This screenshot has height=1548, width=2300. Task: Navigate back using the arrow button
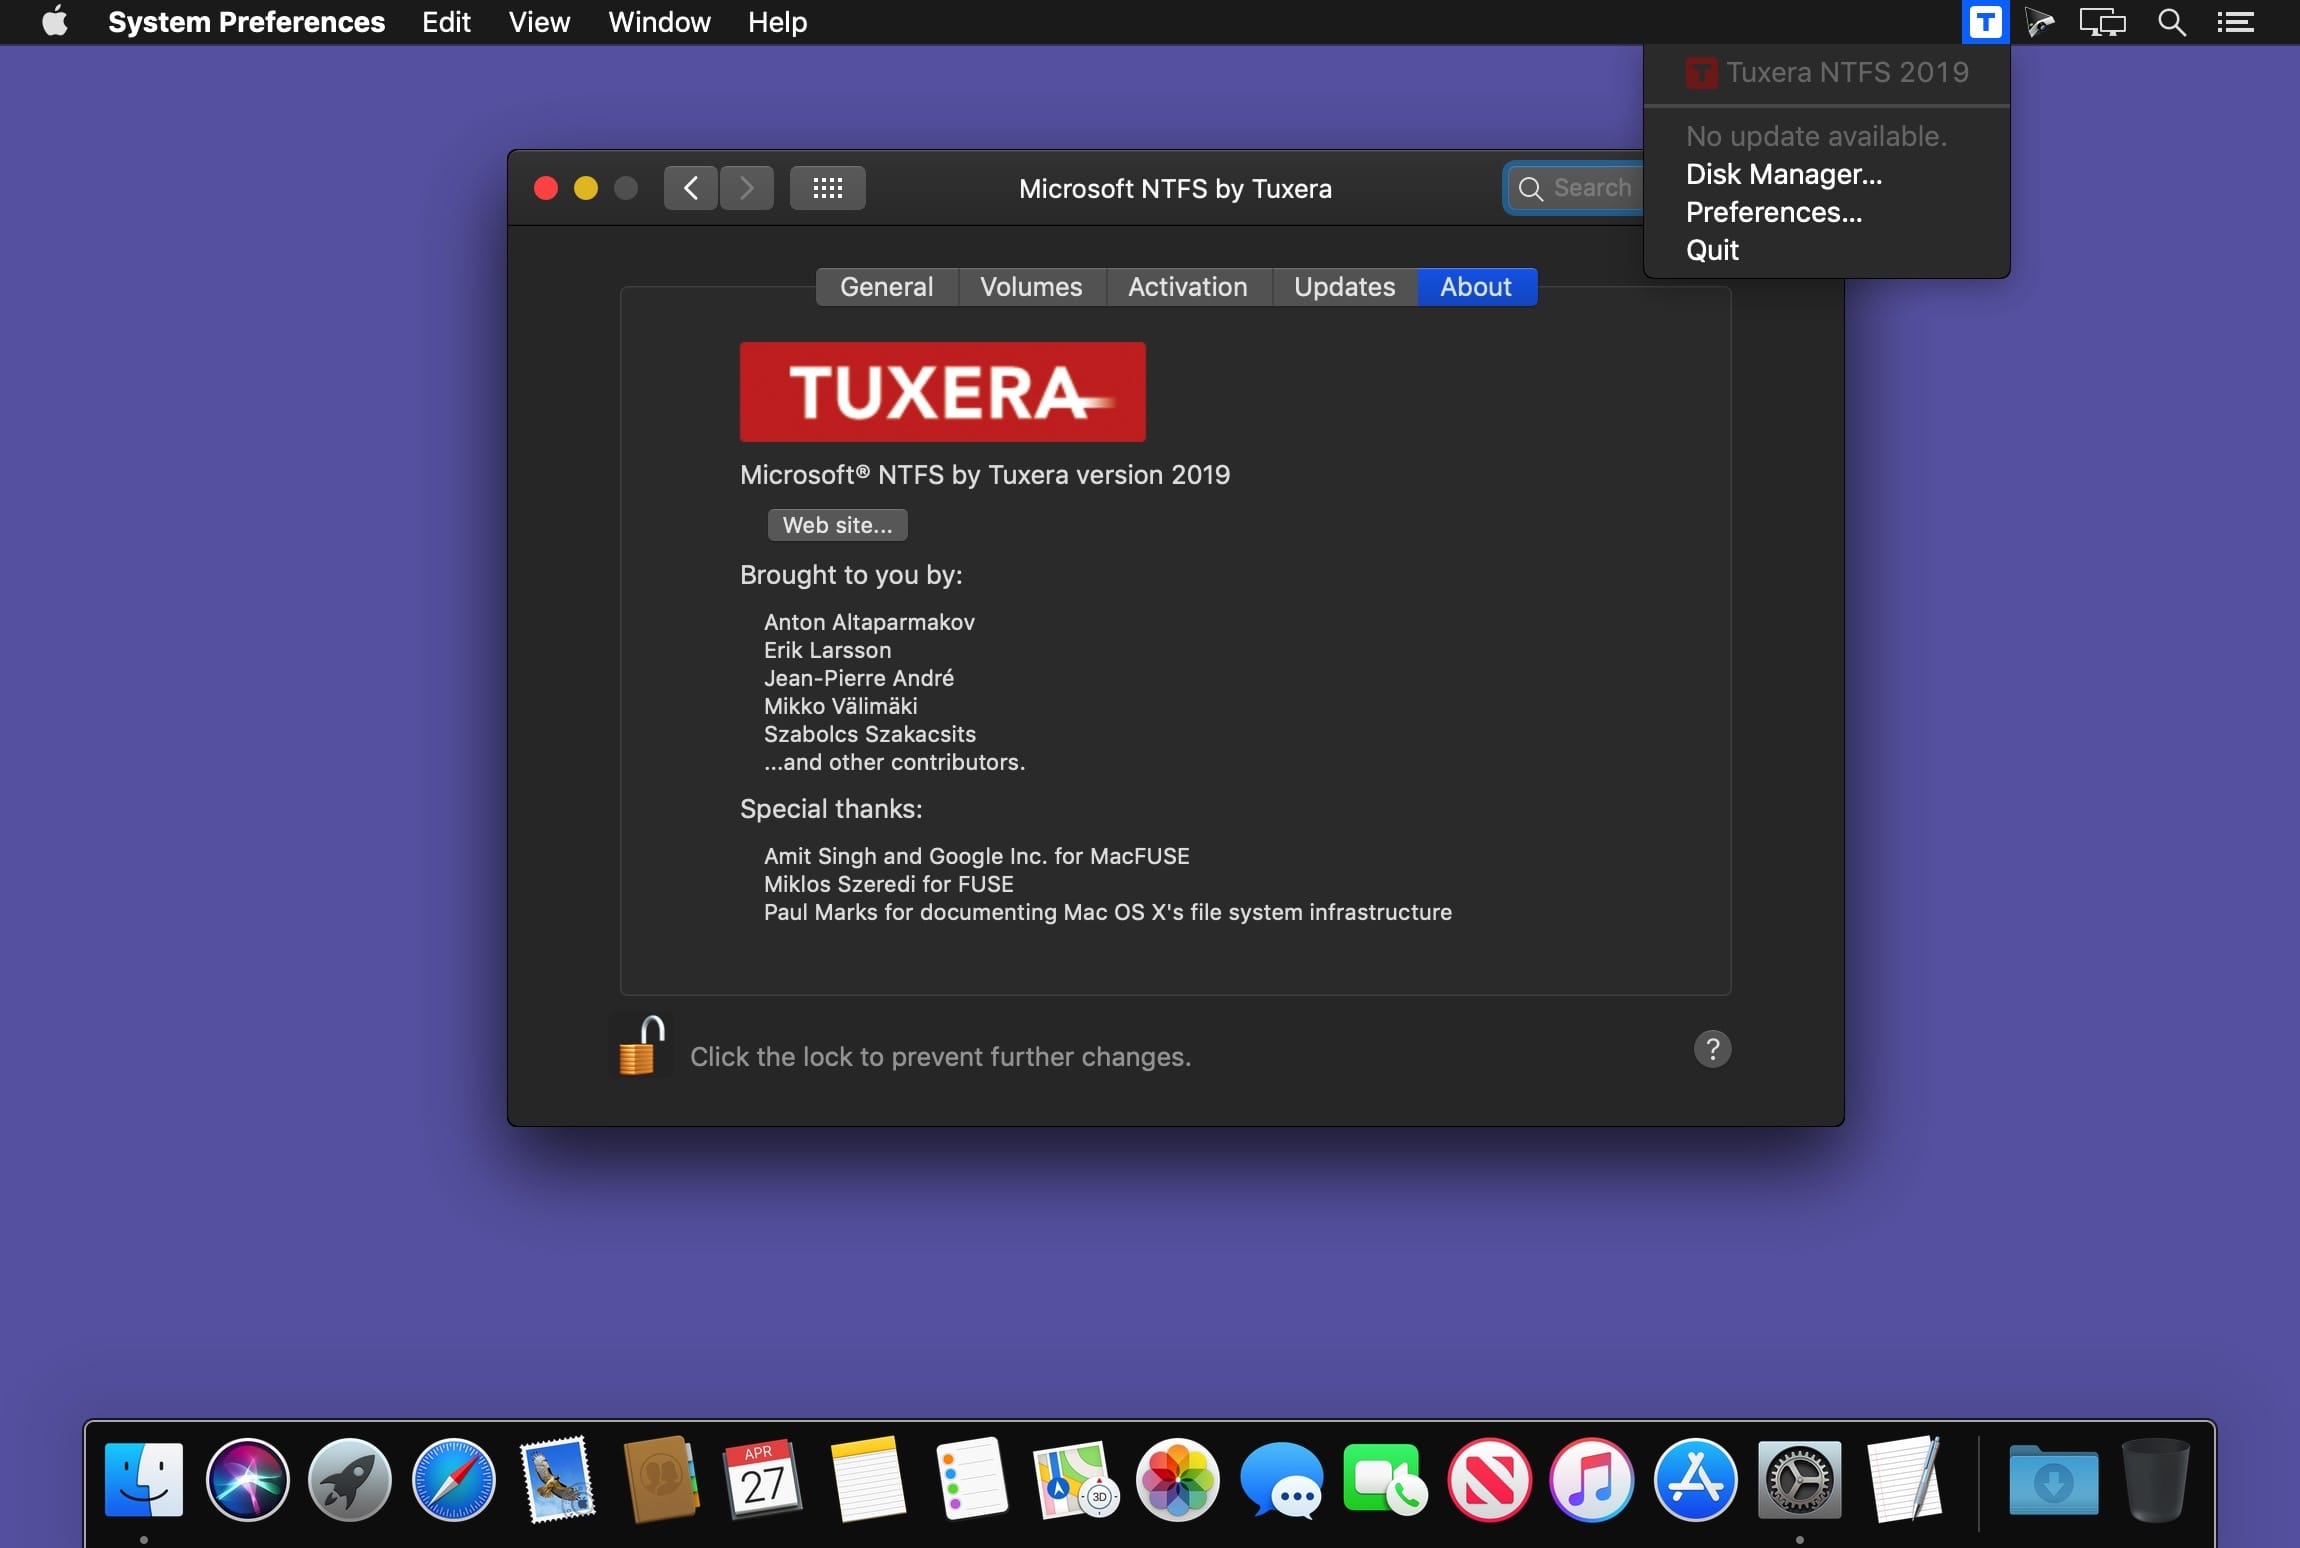[x=691, y=187]
